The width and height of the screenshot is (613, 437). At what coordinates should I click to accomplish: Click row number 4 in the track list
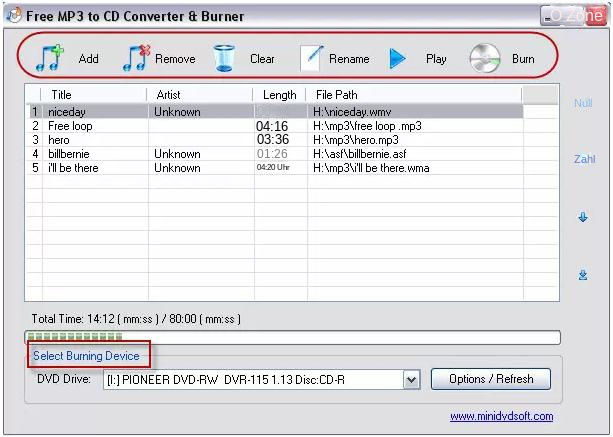pos(36,154)
